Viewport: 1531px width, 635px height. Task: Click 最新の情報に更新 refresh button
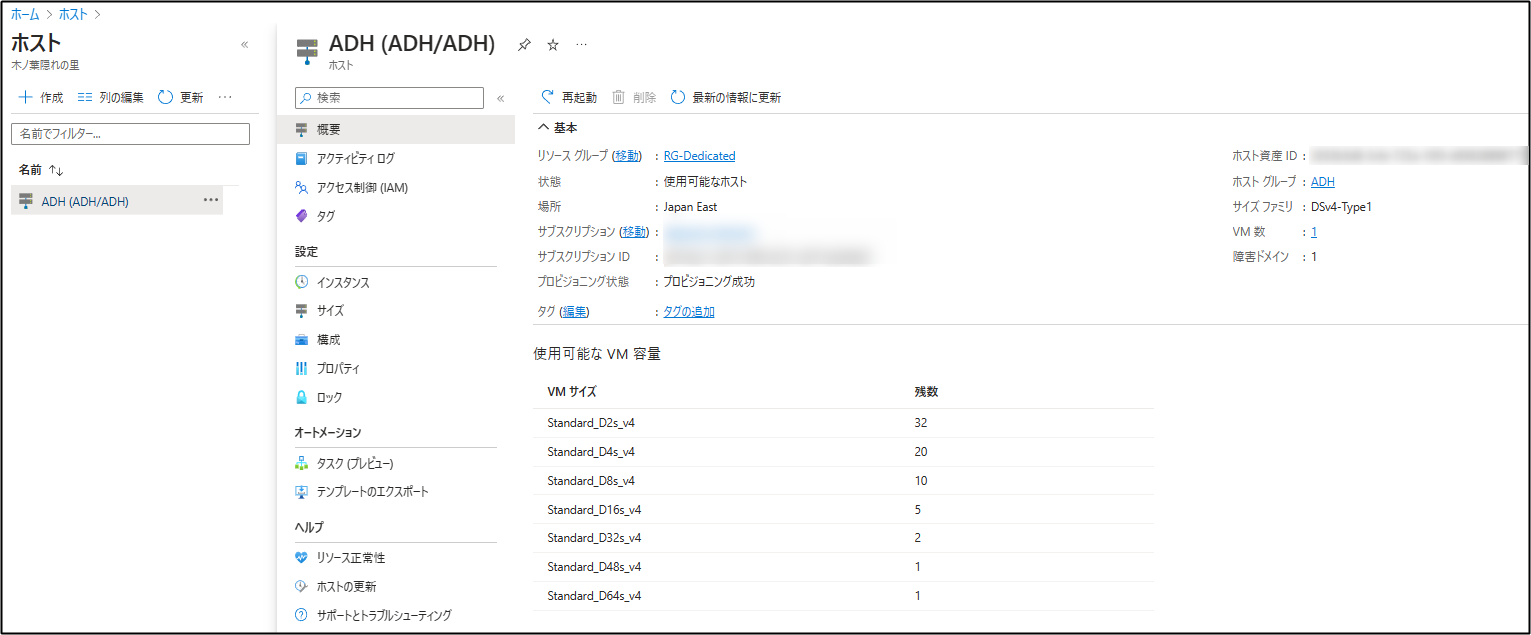click(725, 98)
